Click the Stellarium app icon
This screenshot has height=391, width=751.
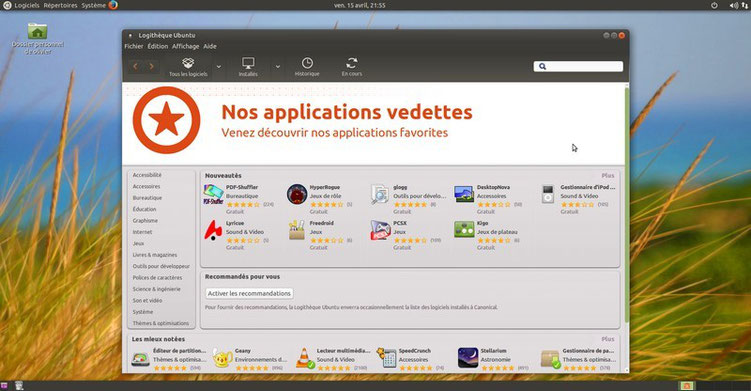point(467,358)
